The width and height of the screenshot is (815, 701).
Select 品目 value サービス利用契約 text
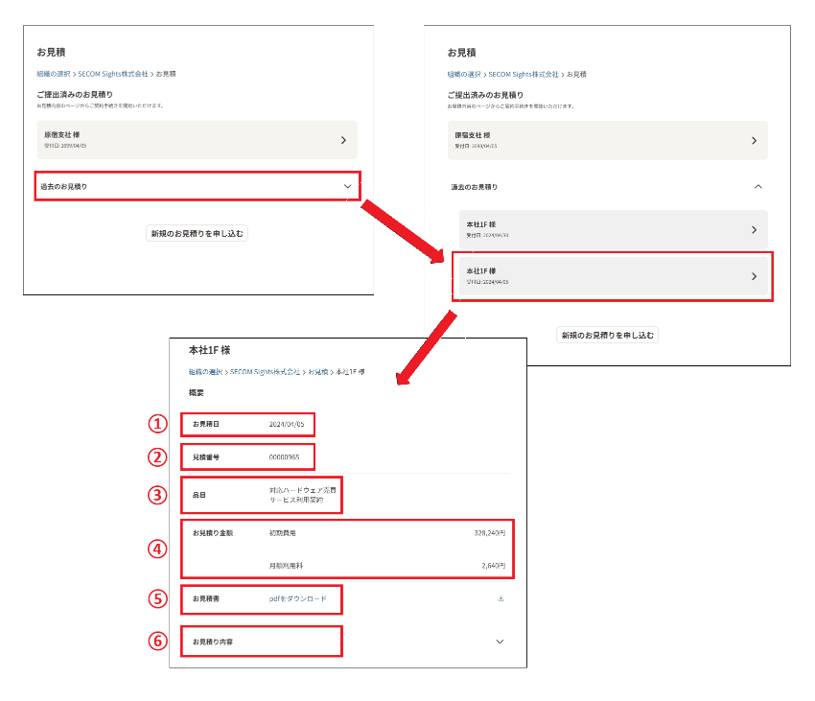[296, 500]
